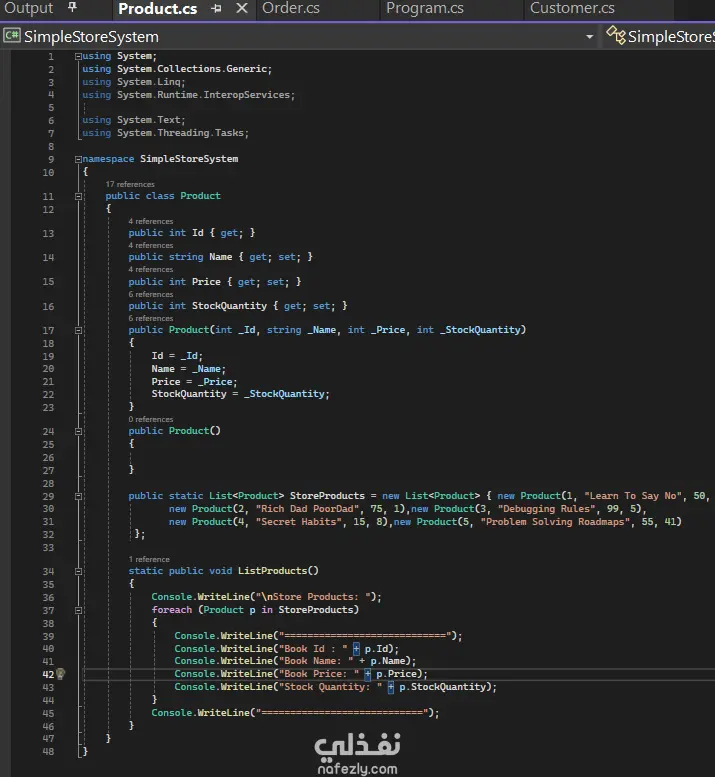715x777 pixels.
Task: Click the C# project icon in the navigation bar
Action: [12, 36]
